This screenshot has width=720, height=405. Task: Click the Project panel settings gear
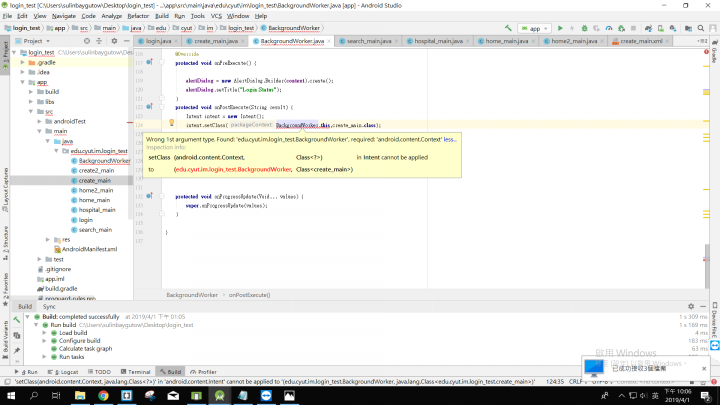pyautogui.click(x=114, y=41)
